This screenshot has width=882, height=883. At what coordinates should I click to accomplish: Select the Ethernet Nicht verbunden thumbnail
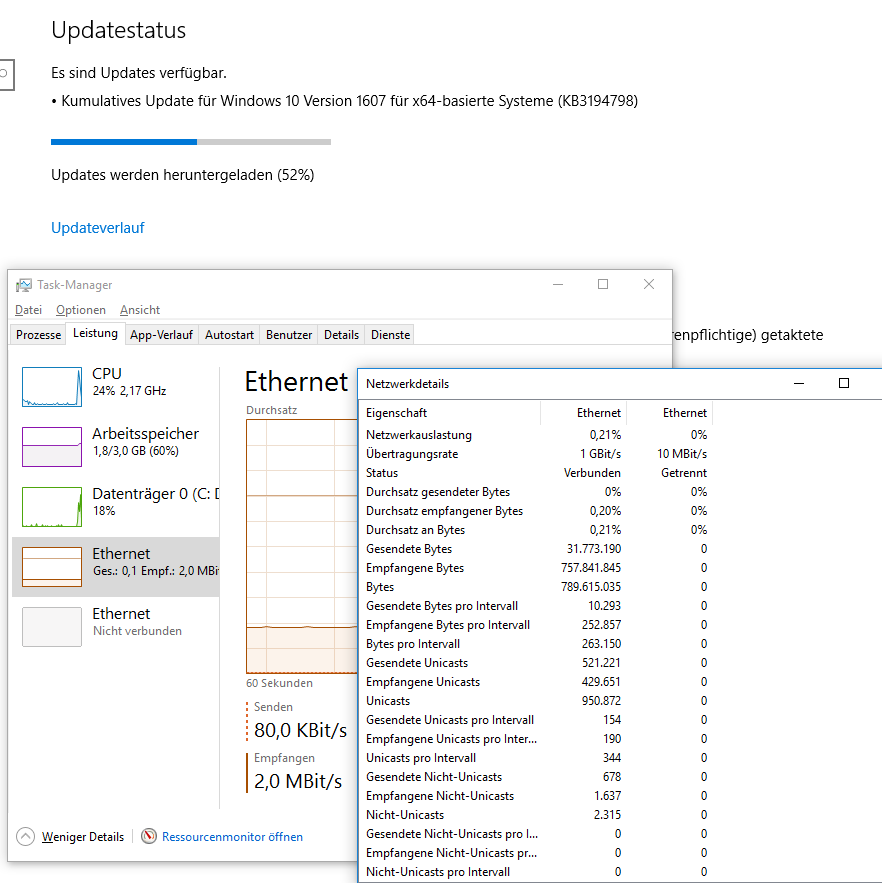coord(52,627)
